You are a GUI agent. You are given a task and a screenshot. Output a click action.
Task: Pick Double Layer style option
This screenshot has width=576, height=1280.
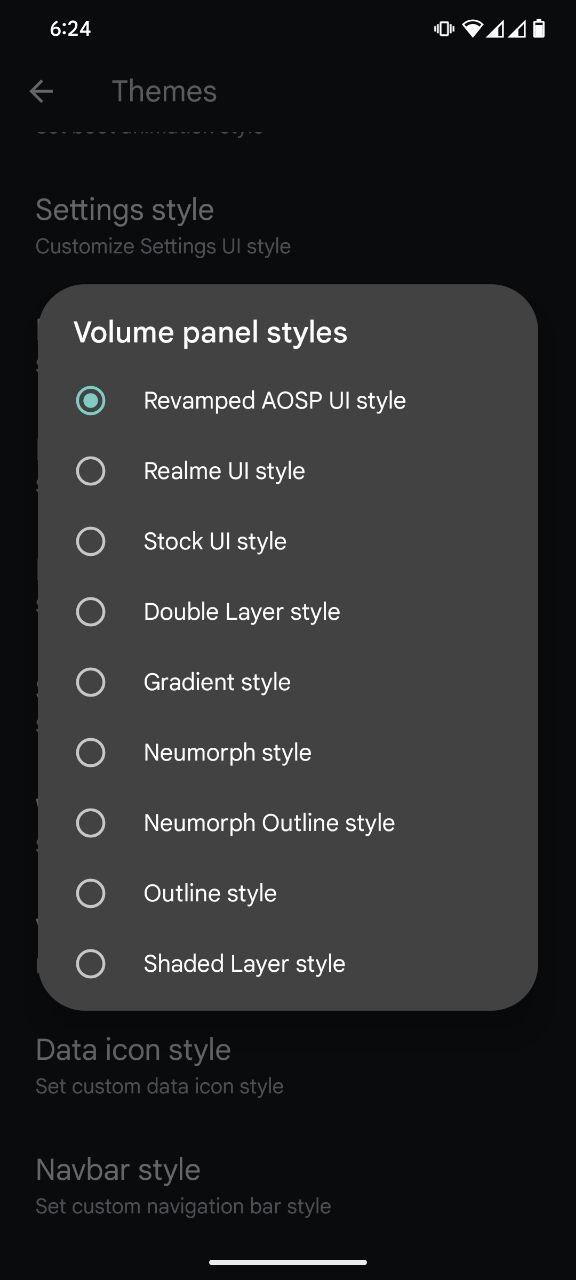coord(287,612)
